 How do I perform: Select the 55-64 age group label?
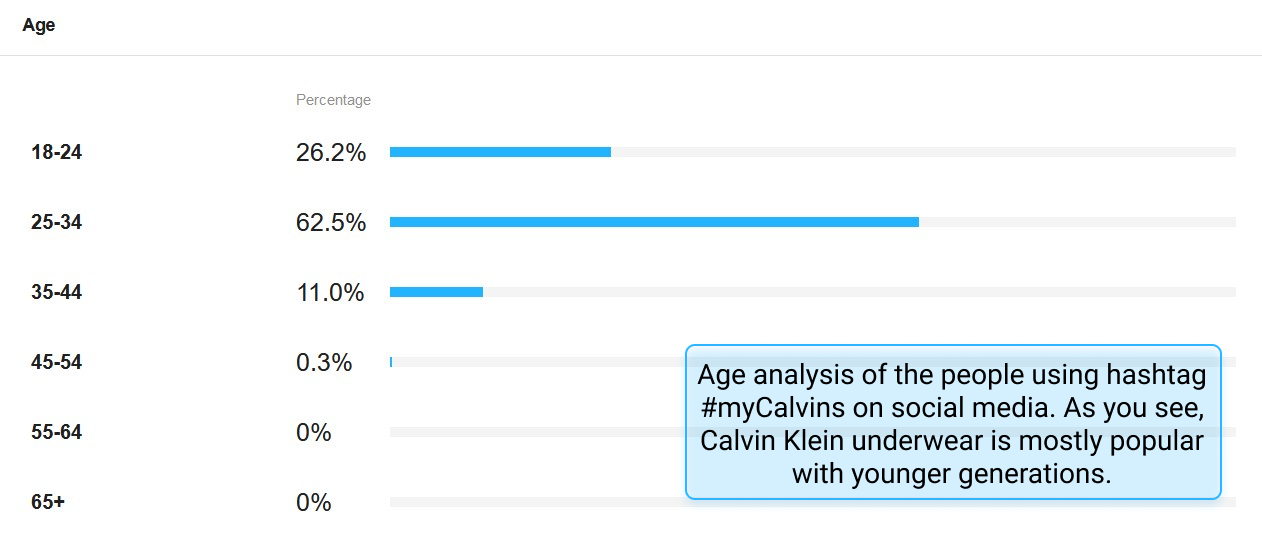tap(56, 433)
